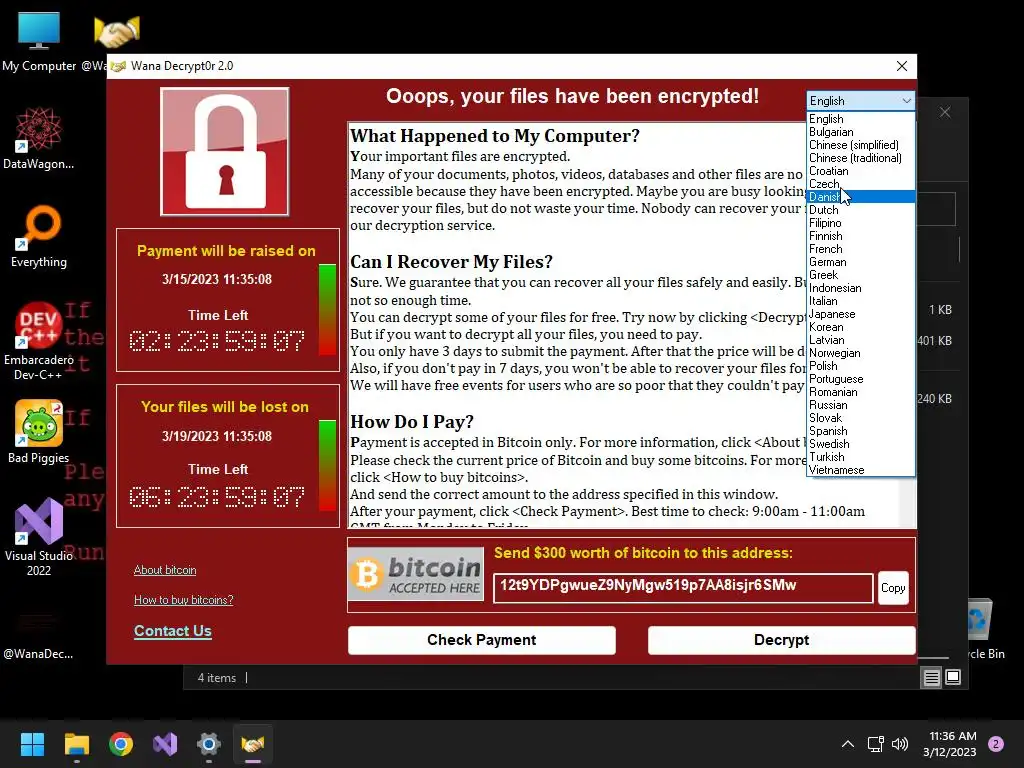Open the Bad Piggies game icon
Viewport: 1024px width, 768px height.
coord(39,432)
